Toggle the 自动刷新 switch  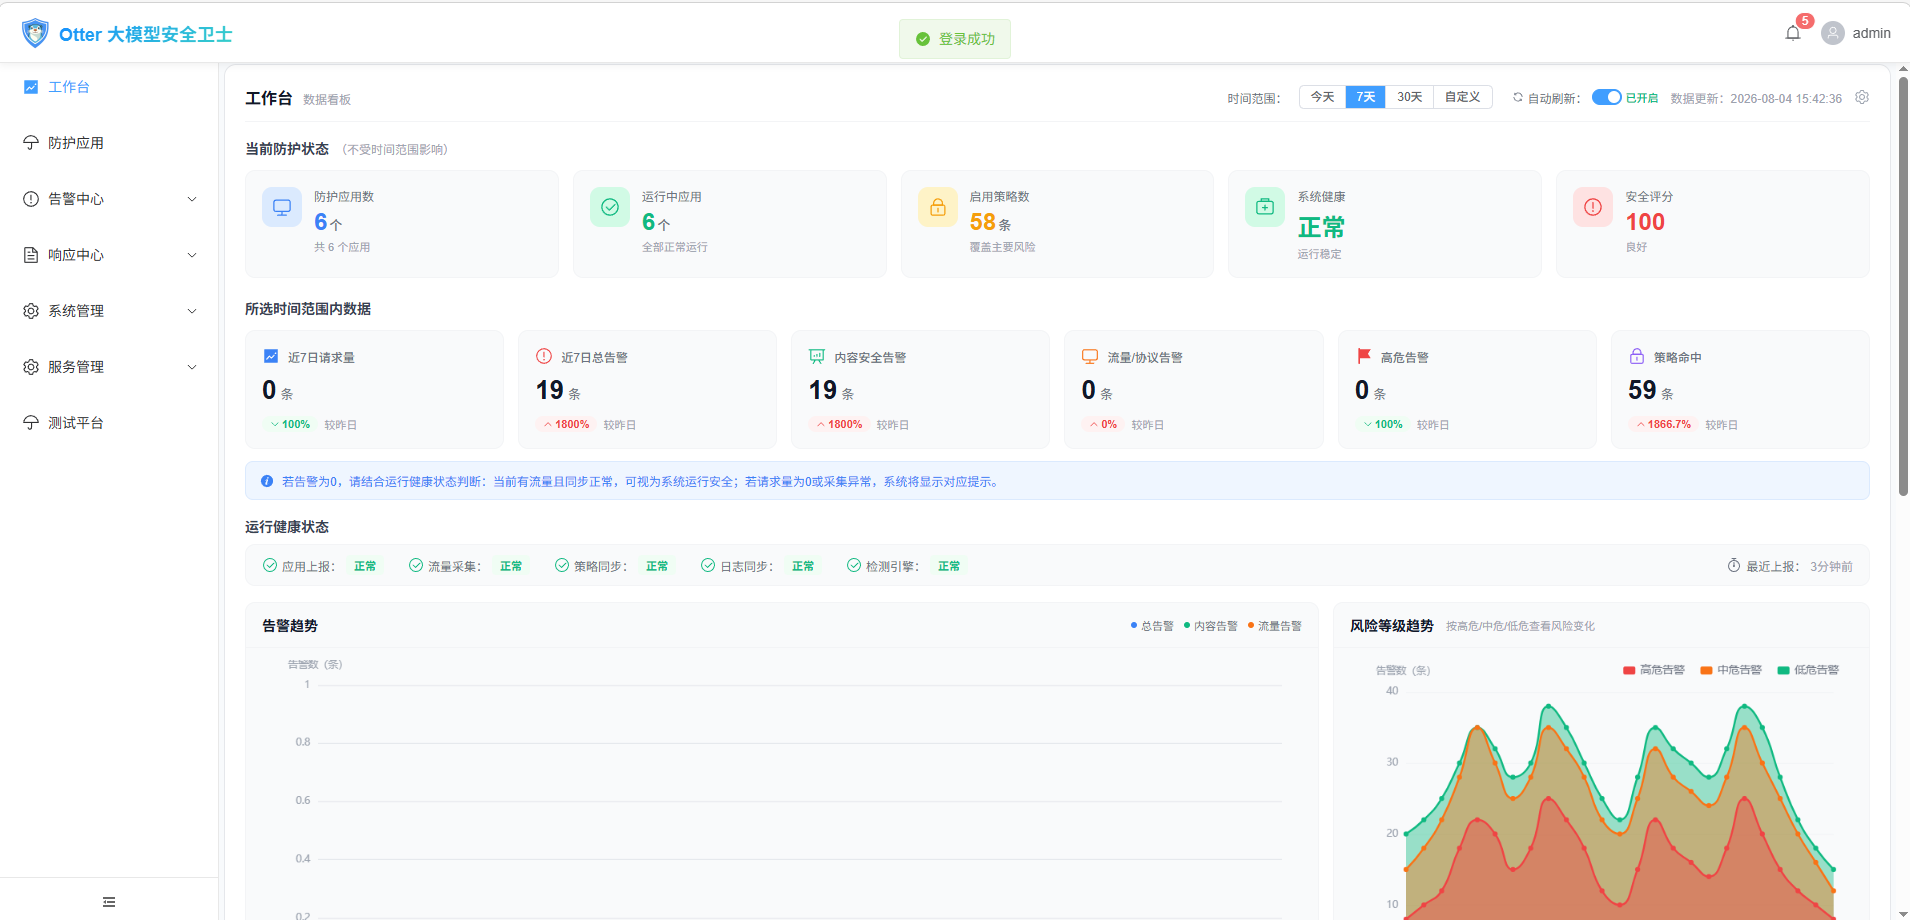point(1606,97)
